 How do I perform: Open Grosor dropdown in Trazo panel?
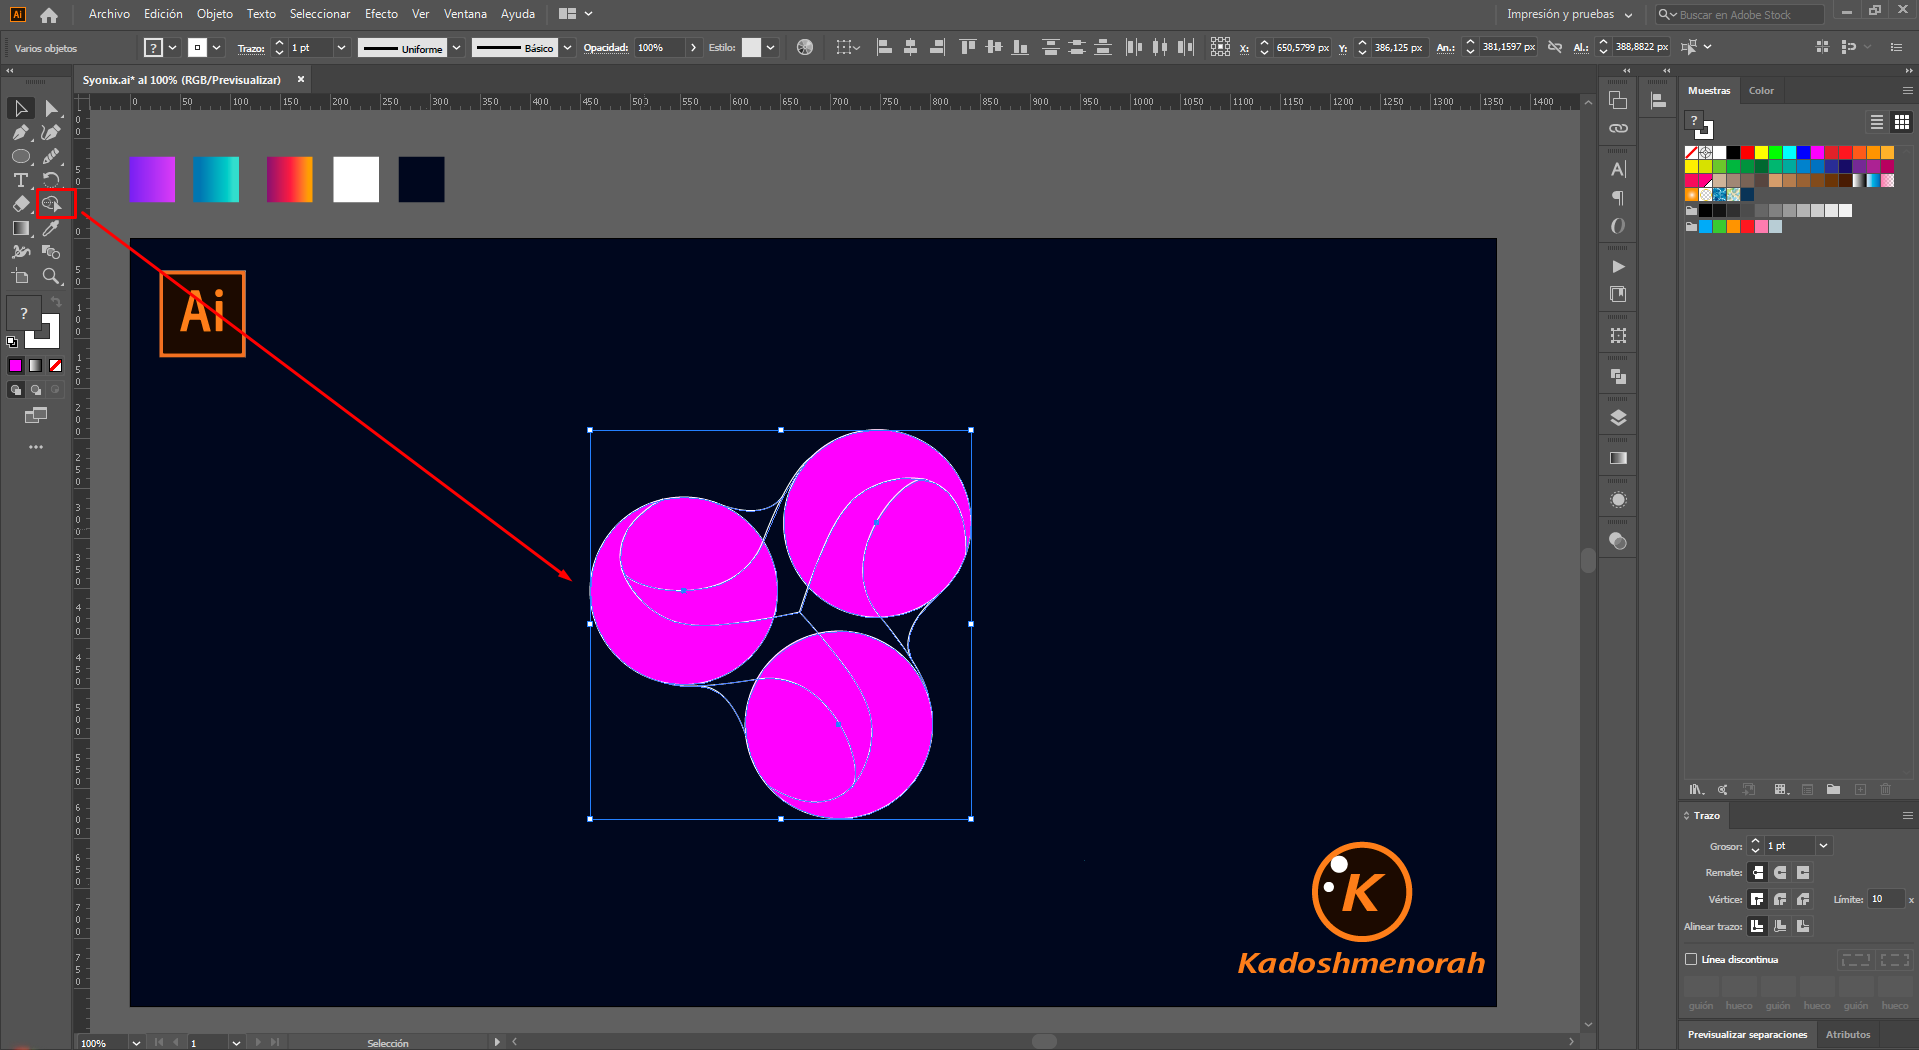pyautogui.click(x=1823, y=846)
